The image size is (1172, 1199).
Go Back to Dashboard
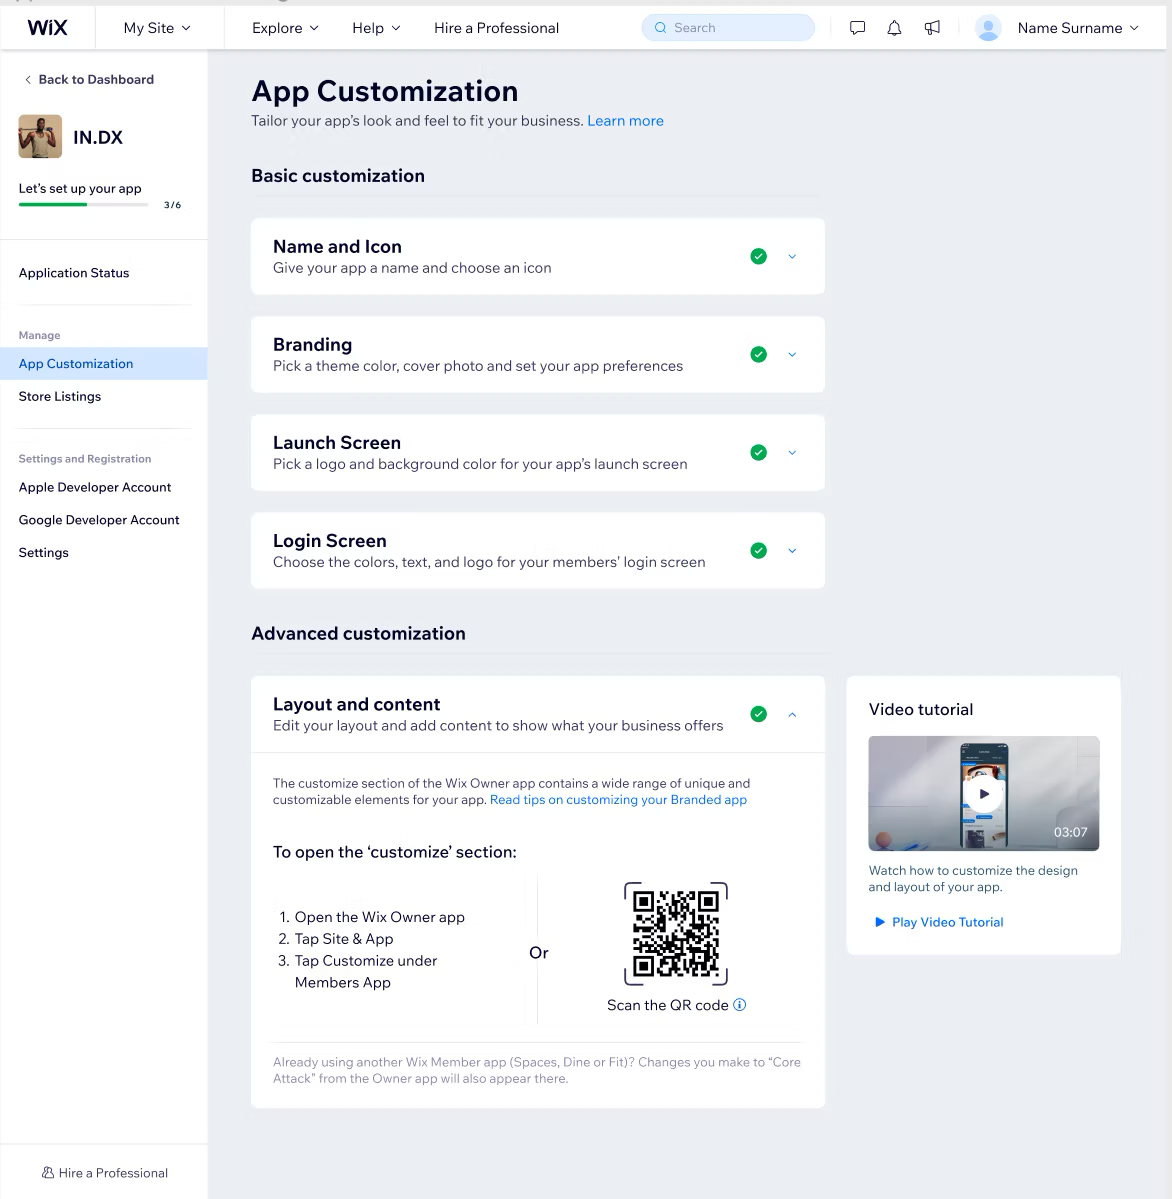pos(89,80)
